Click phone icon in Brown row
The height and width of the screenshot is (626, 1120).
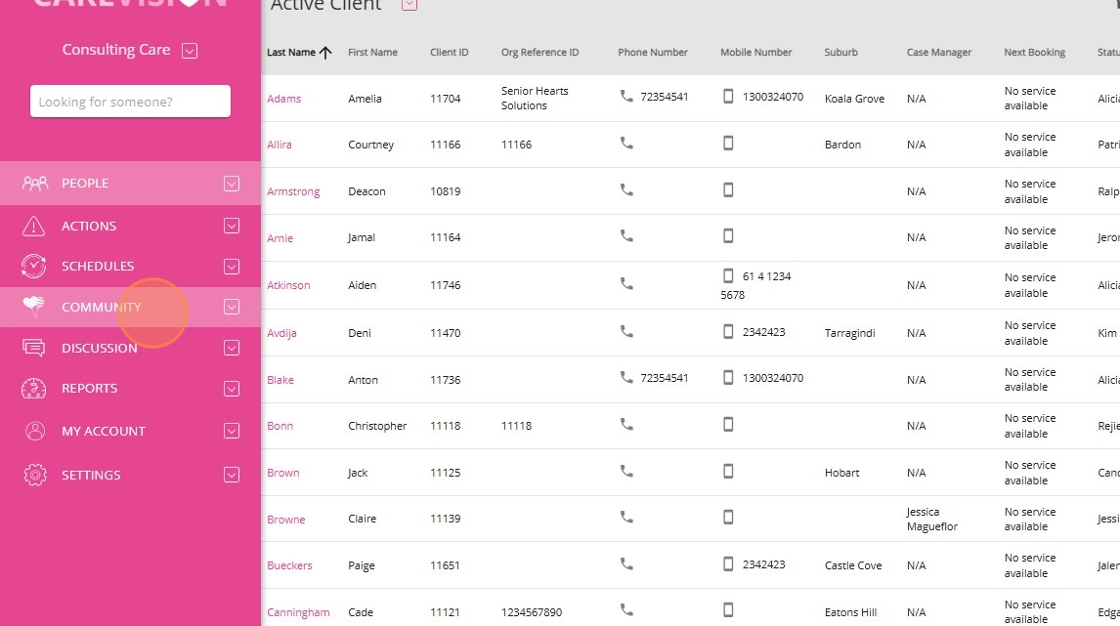tap(626, 472)
